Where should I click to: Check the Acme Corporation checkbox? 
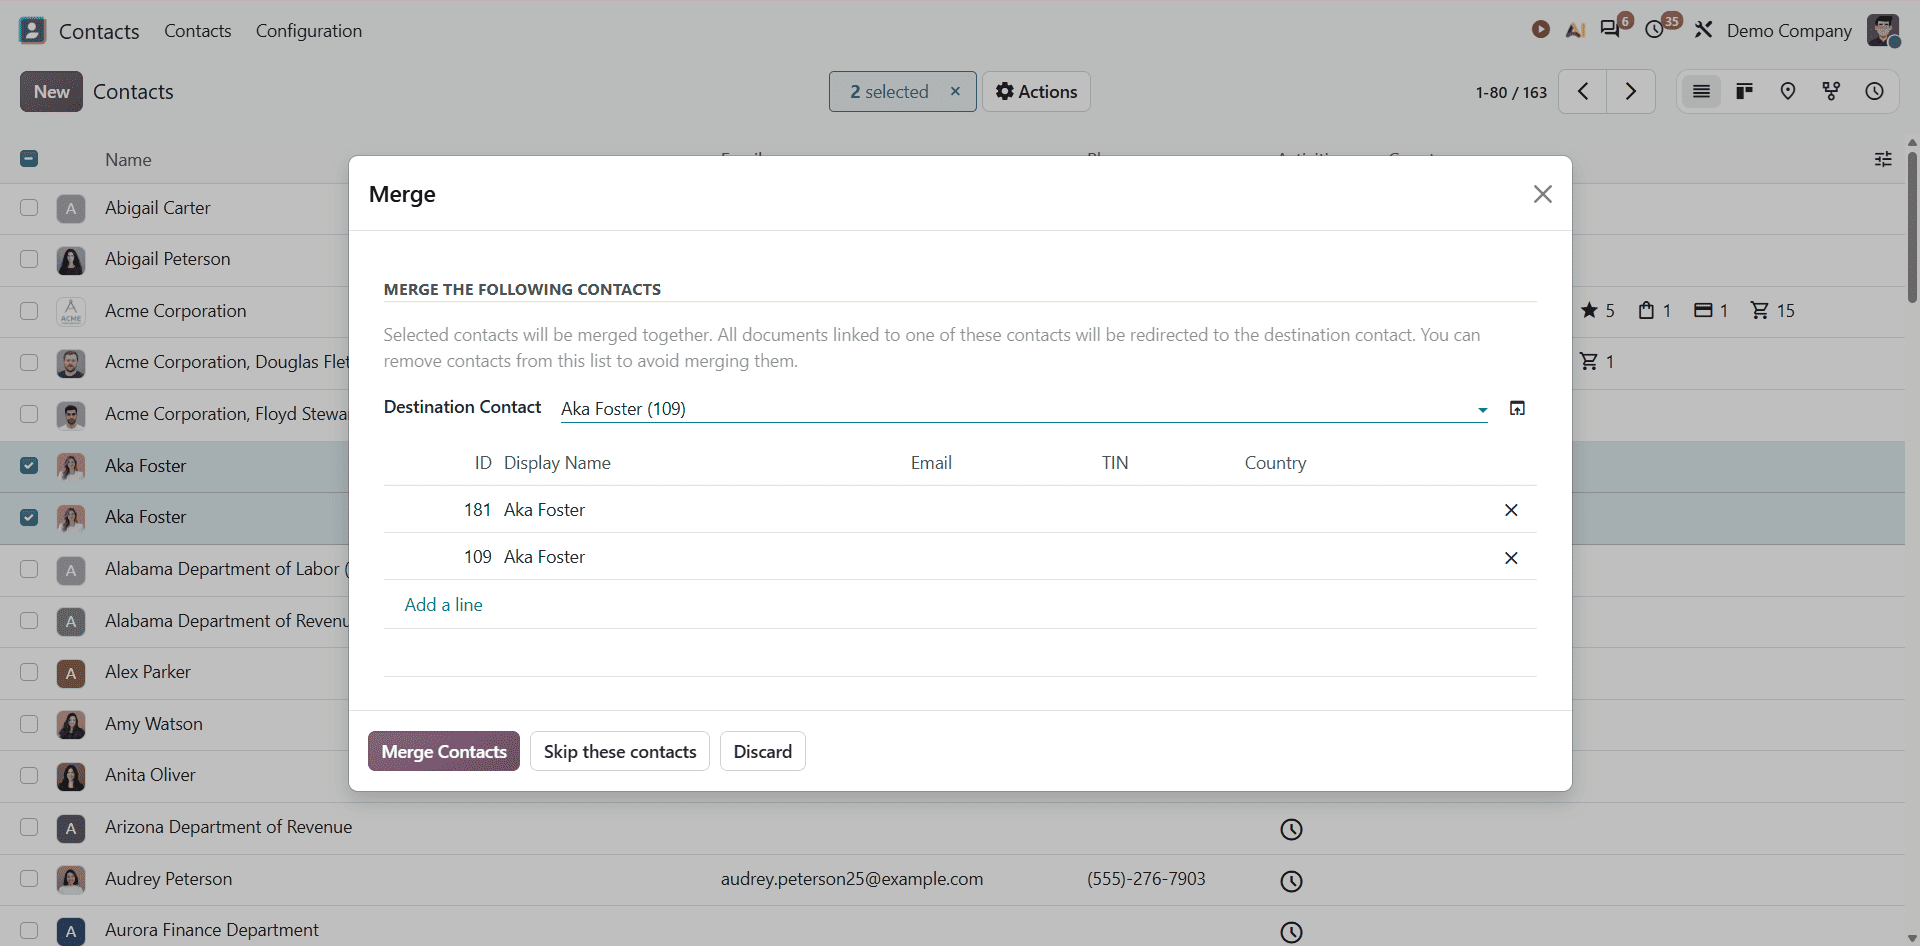click(x=29, y=311)
